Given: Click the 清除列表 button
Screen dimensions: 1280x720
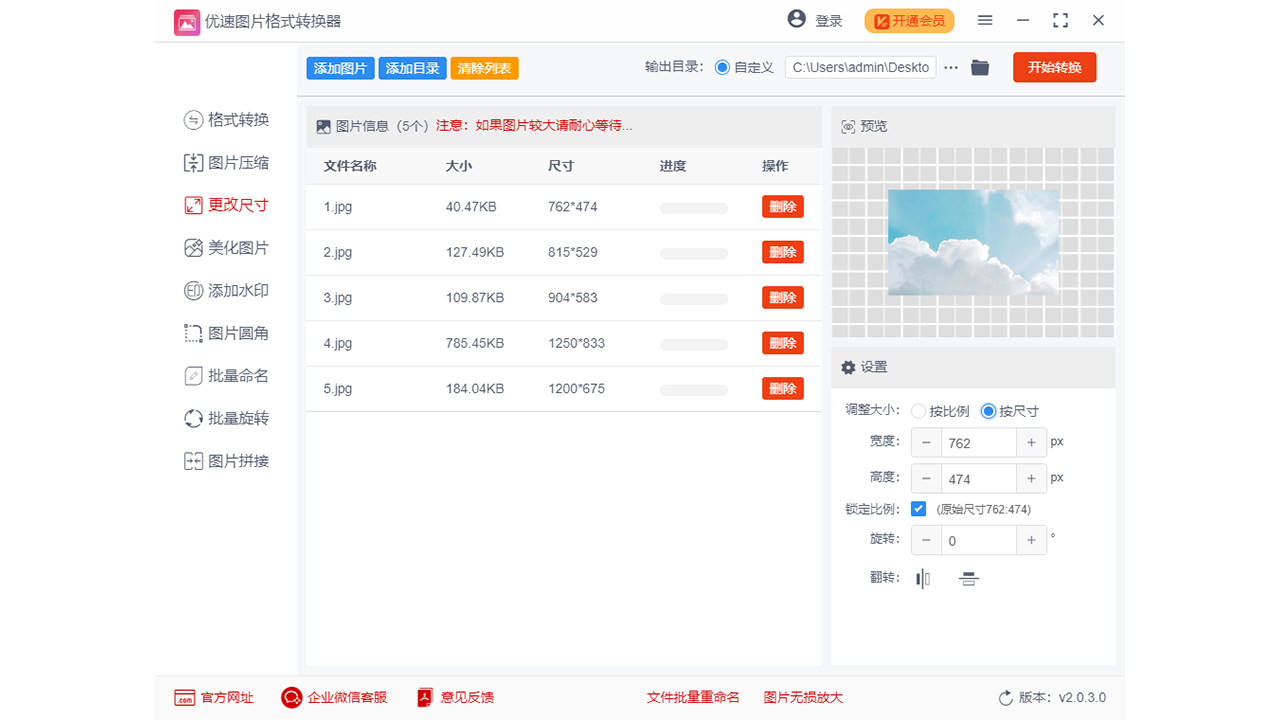Looking at the screenshot, I should [x=485, y=68].
